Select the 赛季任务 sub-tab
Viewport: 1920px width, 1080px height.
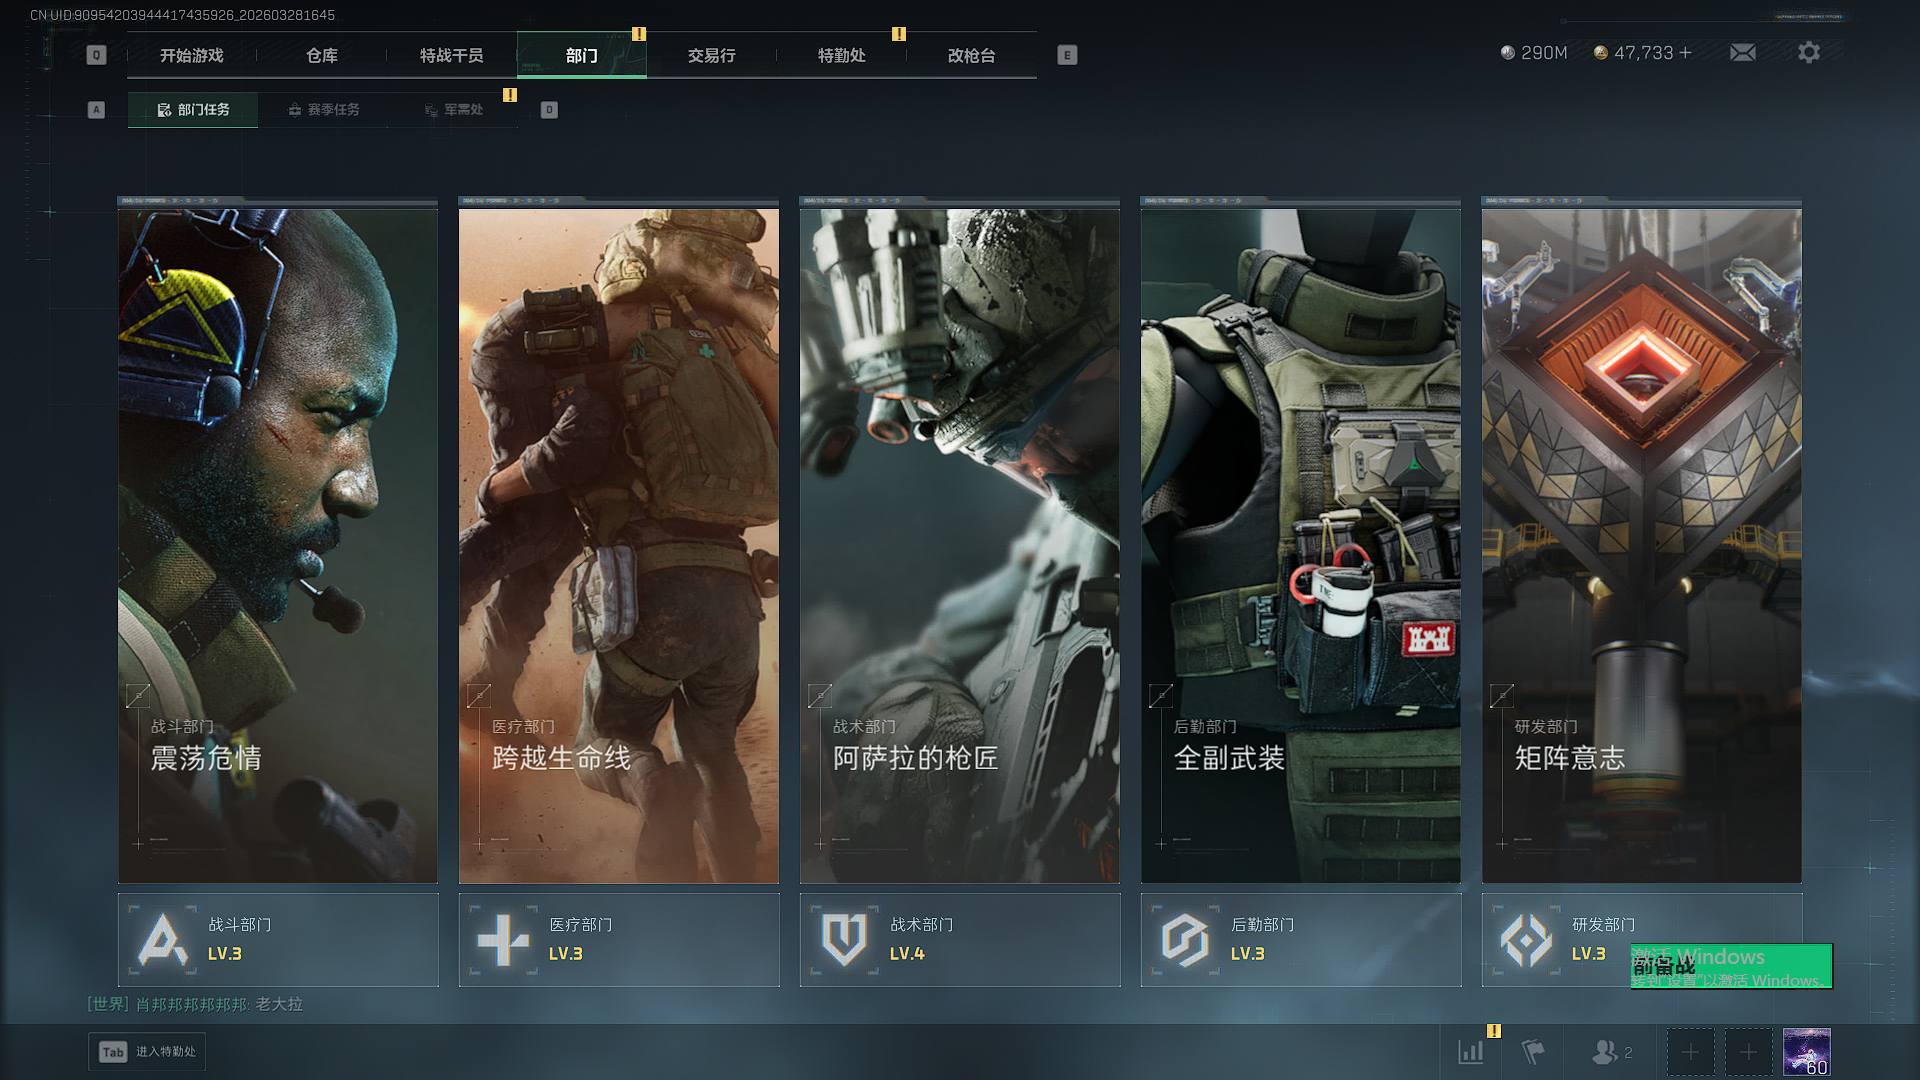coord(323,110)
